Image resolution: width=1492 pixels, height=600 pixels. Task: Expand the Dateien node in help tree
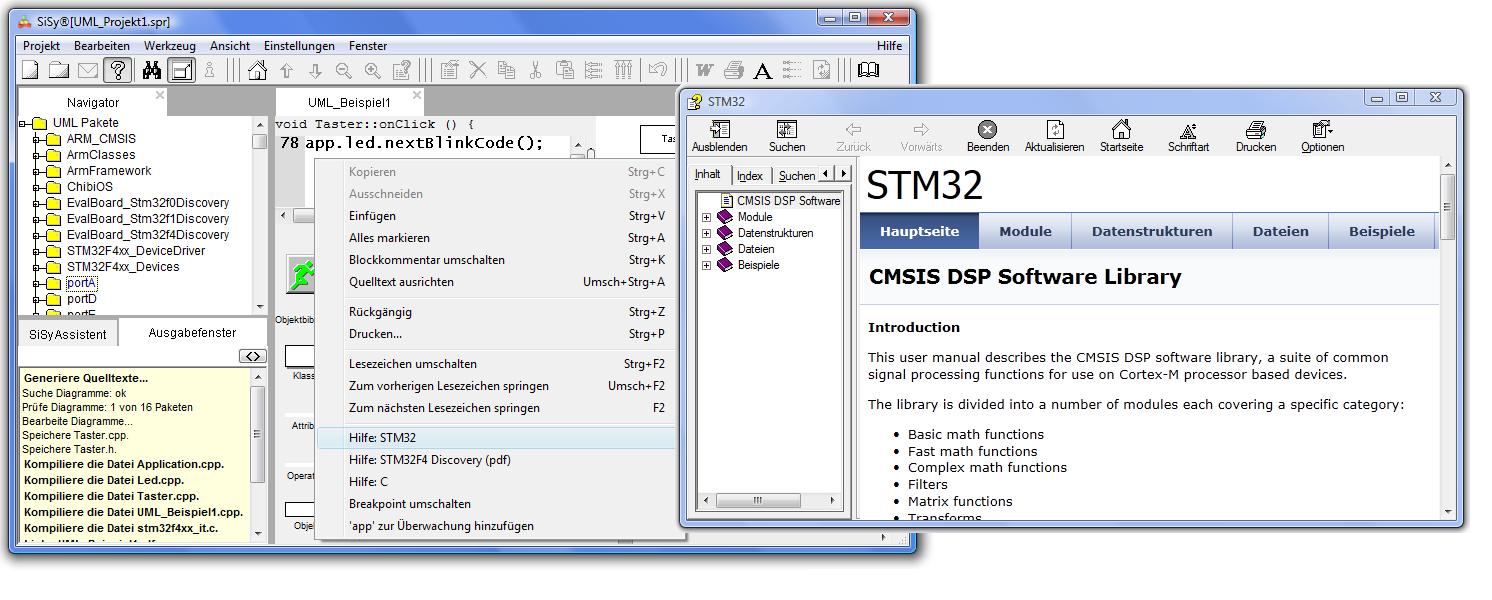(706, 249)
